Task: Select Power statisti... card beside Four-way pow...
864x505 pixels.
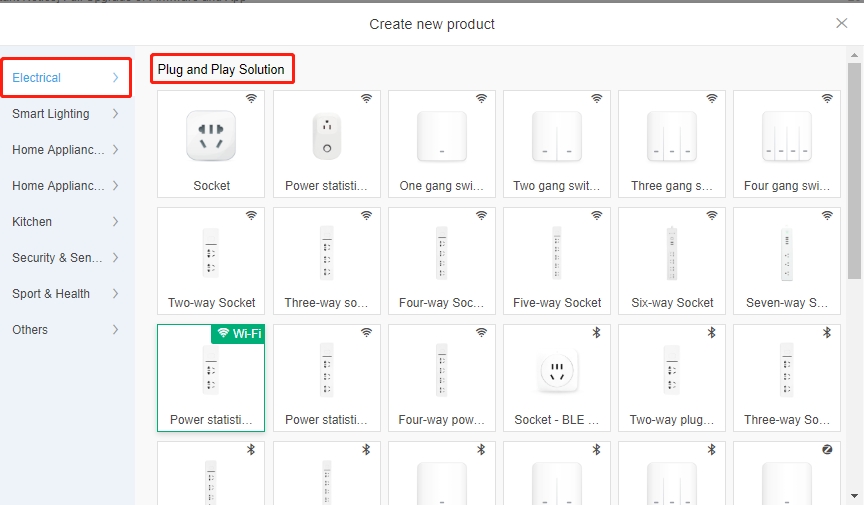Action: click(327, 378)
